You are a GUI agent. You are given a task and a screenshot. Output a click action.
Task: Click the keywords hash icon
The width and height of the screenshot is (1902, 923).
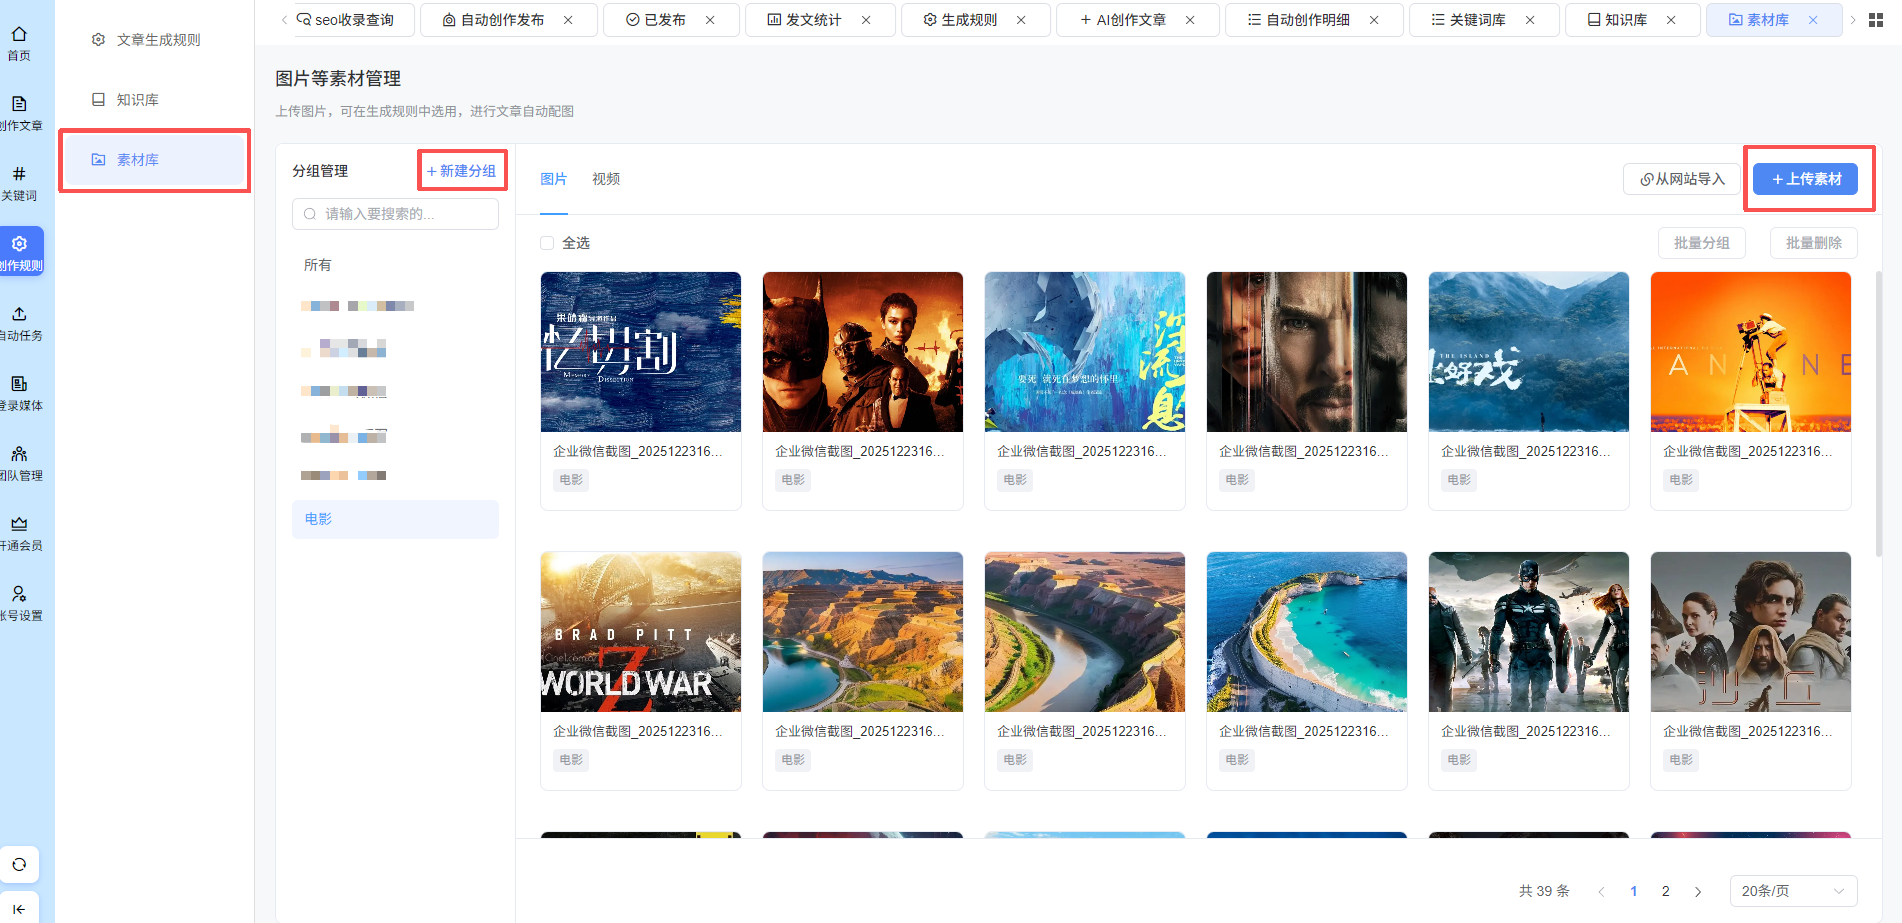19,175
